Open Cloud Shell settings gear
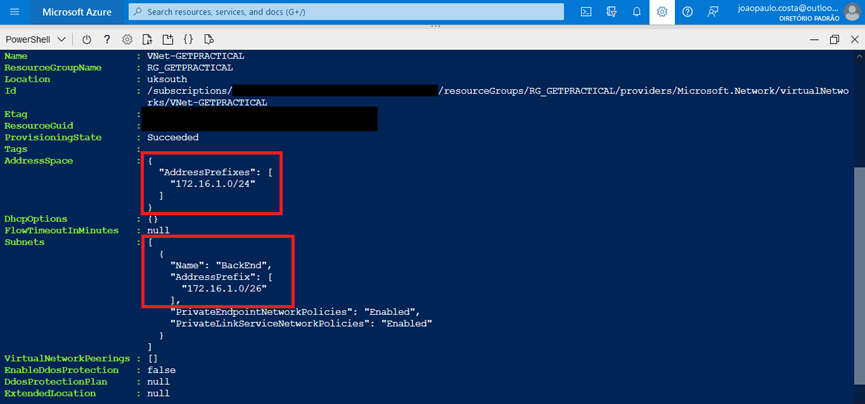This screenshot has height=404, width=865. tap(127, 40)
